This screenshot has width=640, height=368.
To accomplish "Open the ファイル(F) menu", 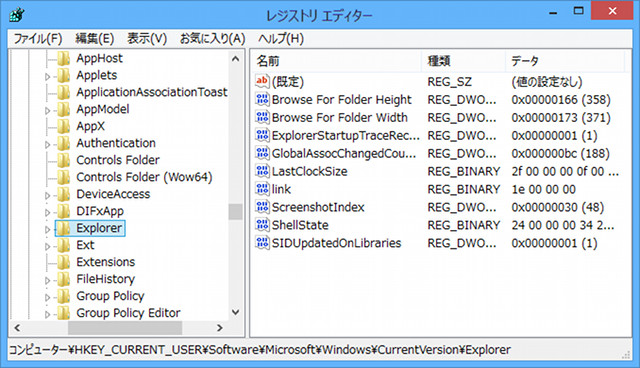I will (x=38, y=39).
